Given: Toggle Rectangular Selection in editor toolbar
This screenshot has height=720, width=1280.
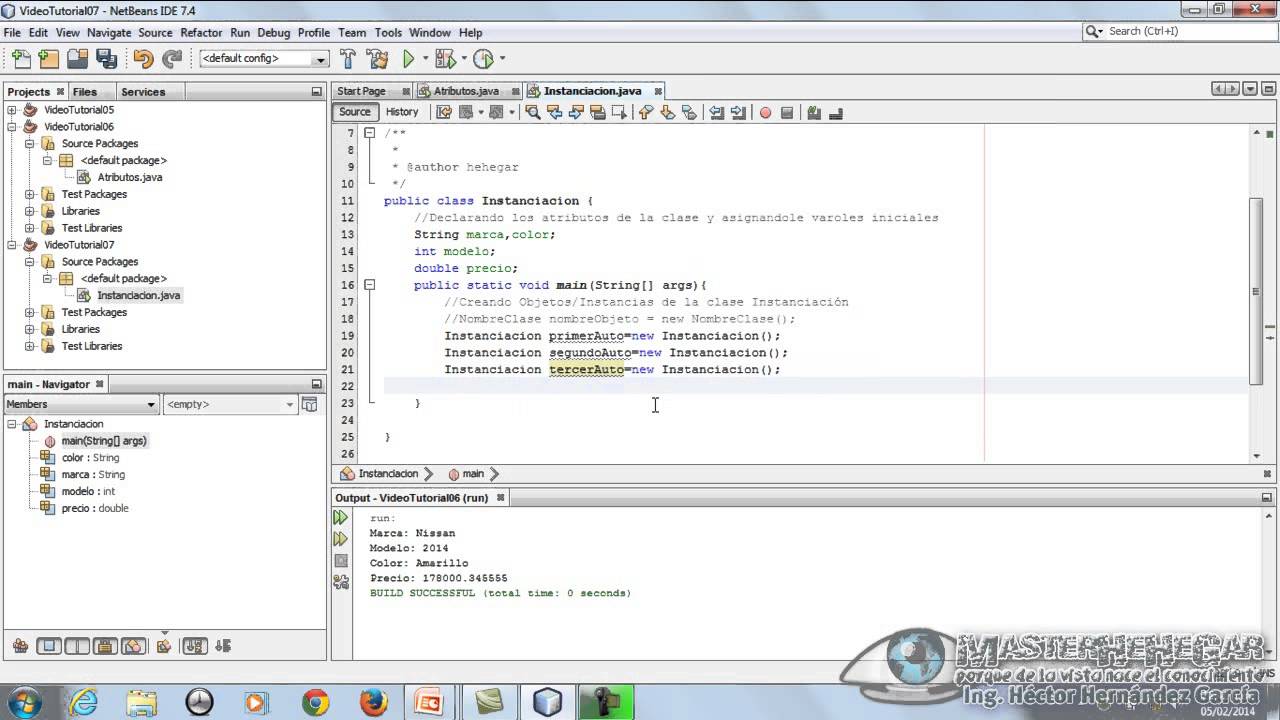Looking at the screenshot, I should click(x=619, y=112).
